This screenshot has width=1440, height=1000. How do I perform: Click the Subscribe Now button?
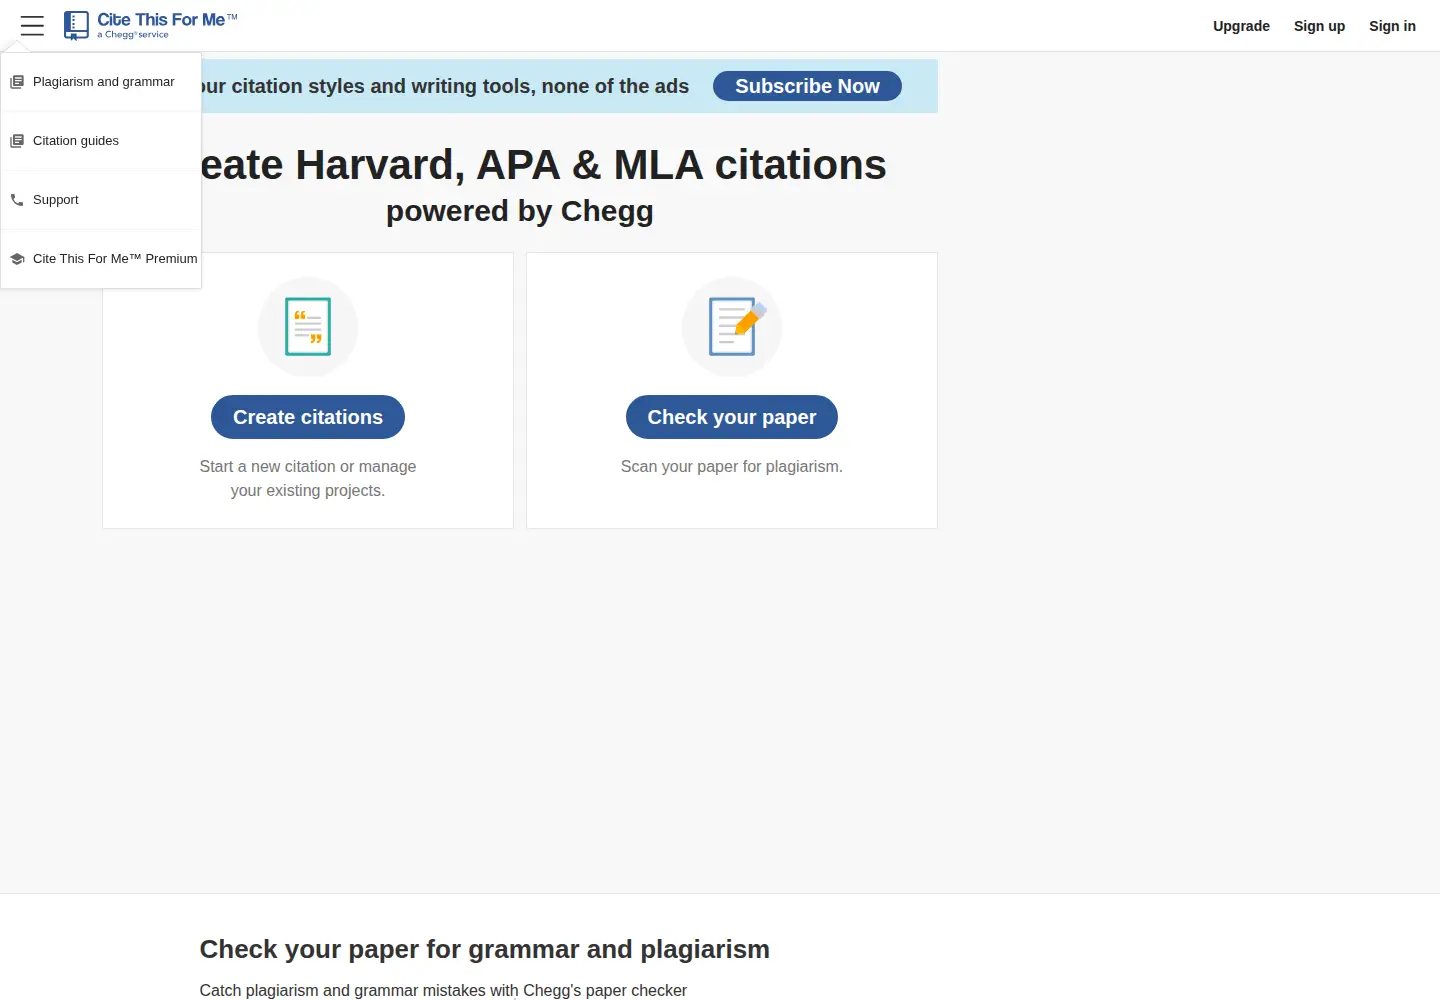(807, 86)
